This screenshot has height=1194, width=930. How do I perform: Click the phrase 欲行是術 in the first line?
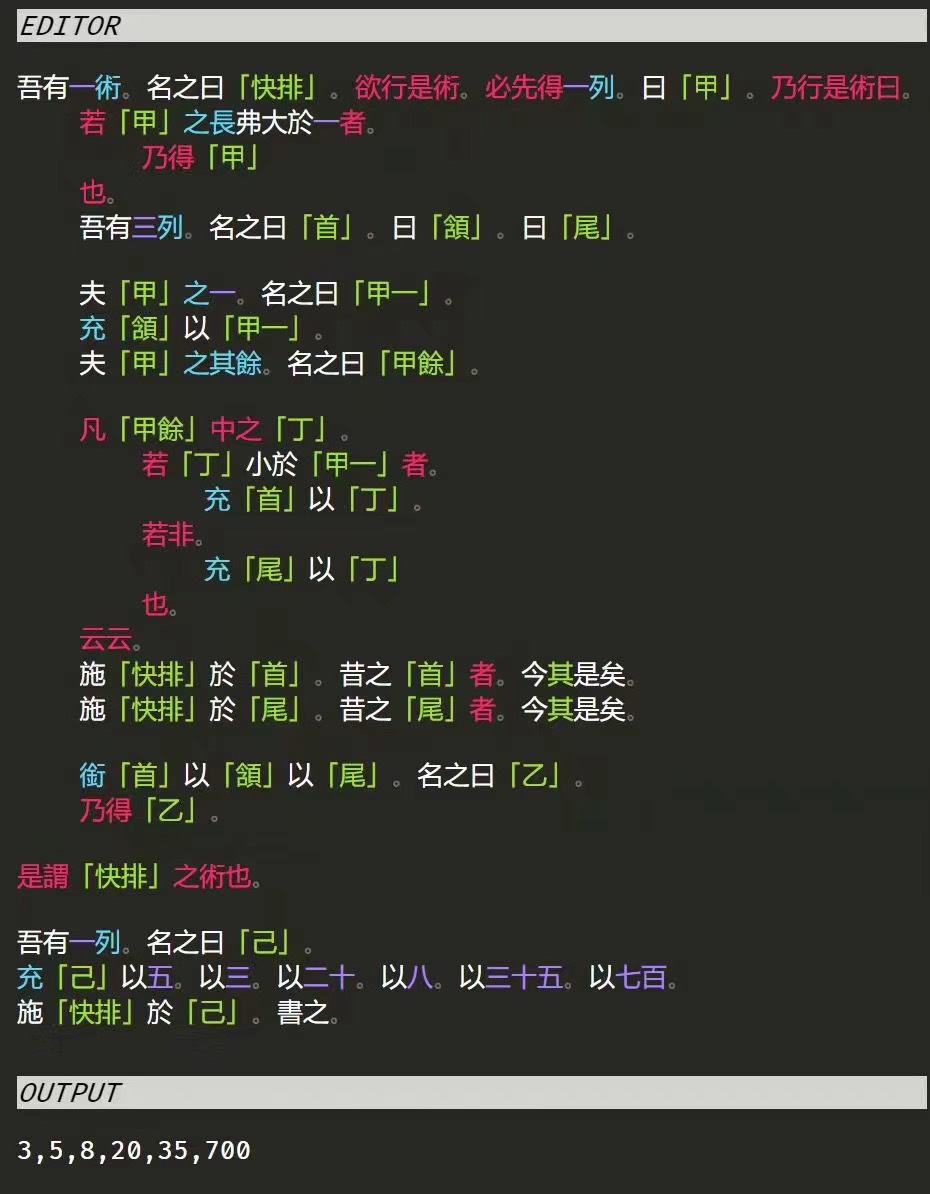tap(405, 88)
